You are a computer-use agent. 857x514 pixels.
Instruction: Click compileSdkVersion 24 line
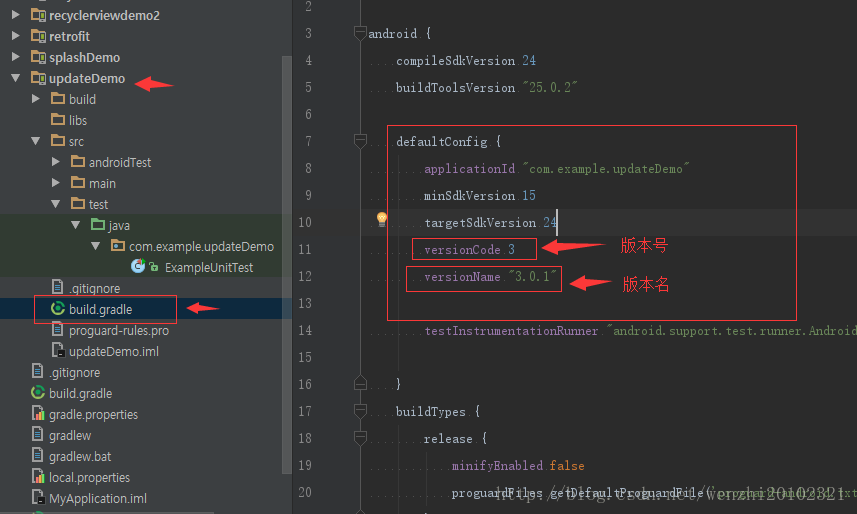tap(466, 60)
